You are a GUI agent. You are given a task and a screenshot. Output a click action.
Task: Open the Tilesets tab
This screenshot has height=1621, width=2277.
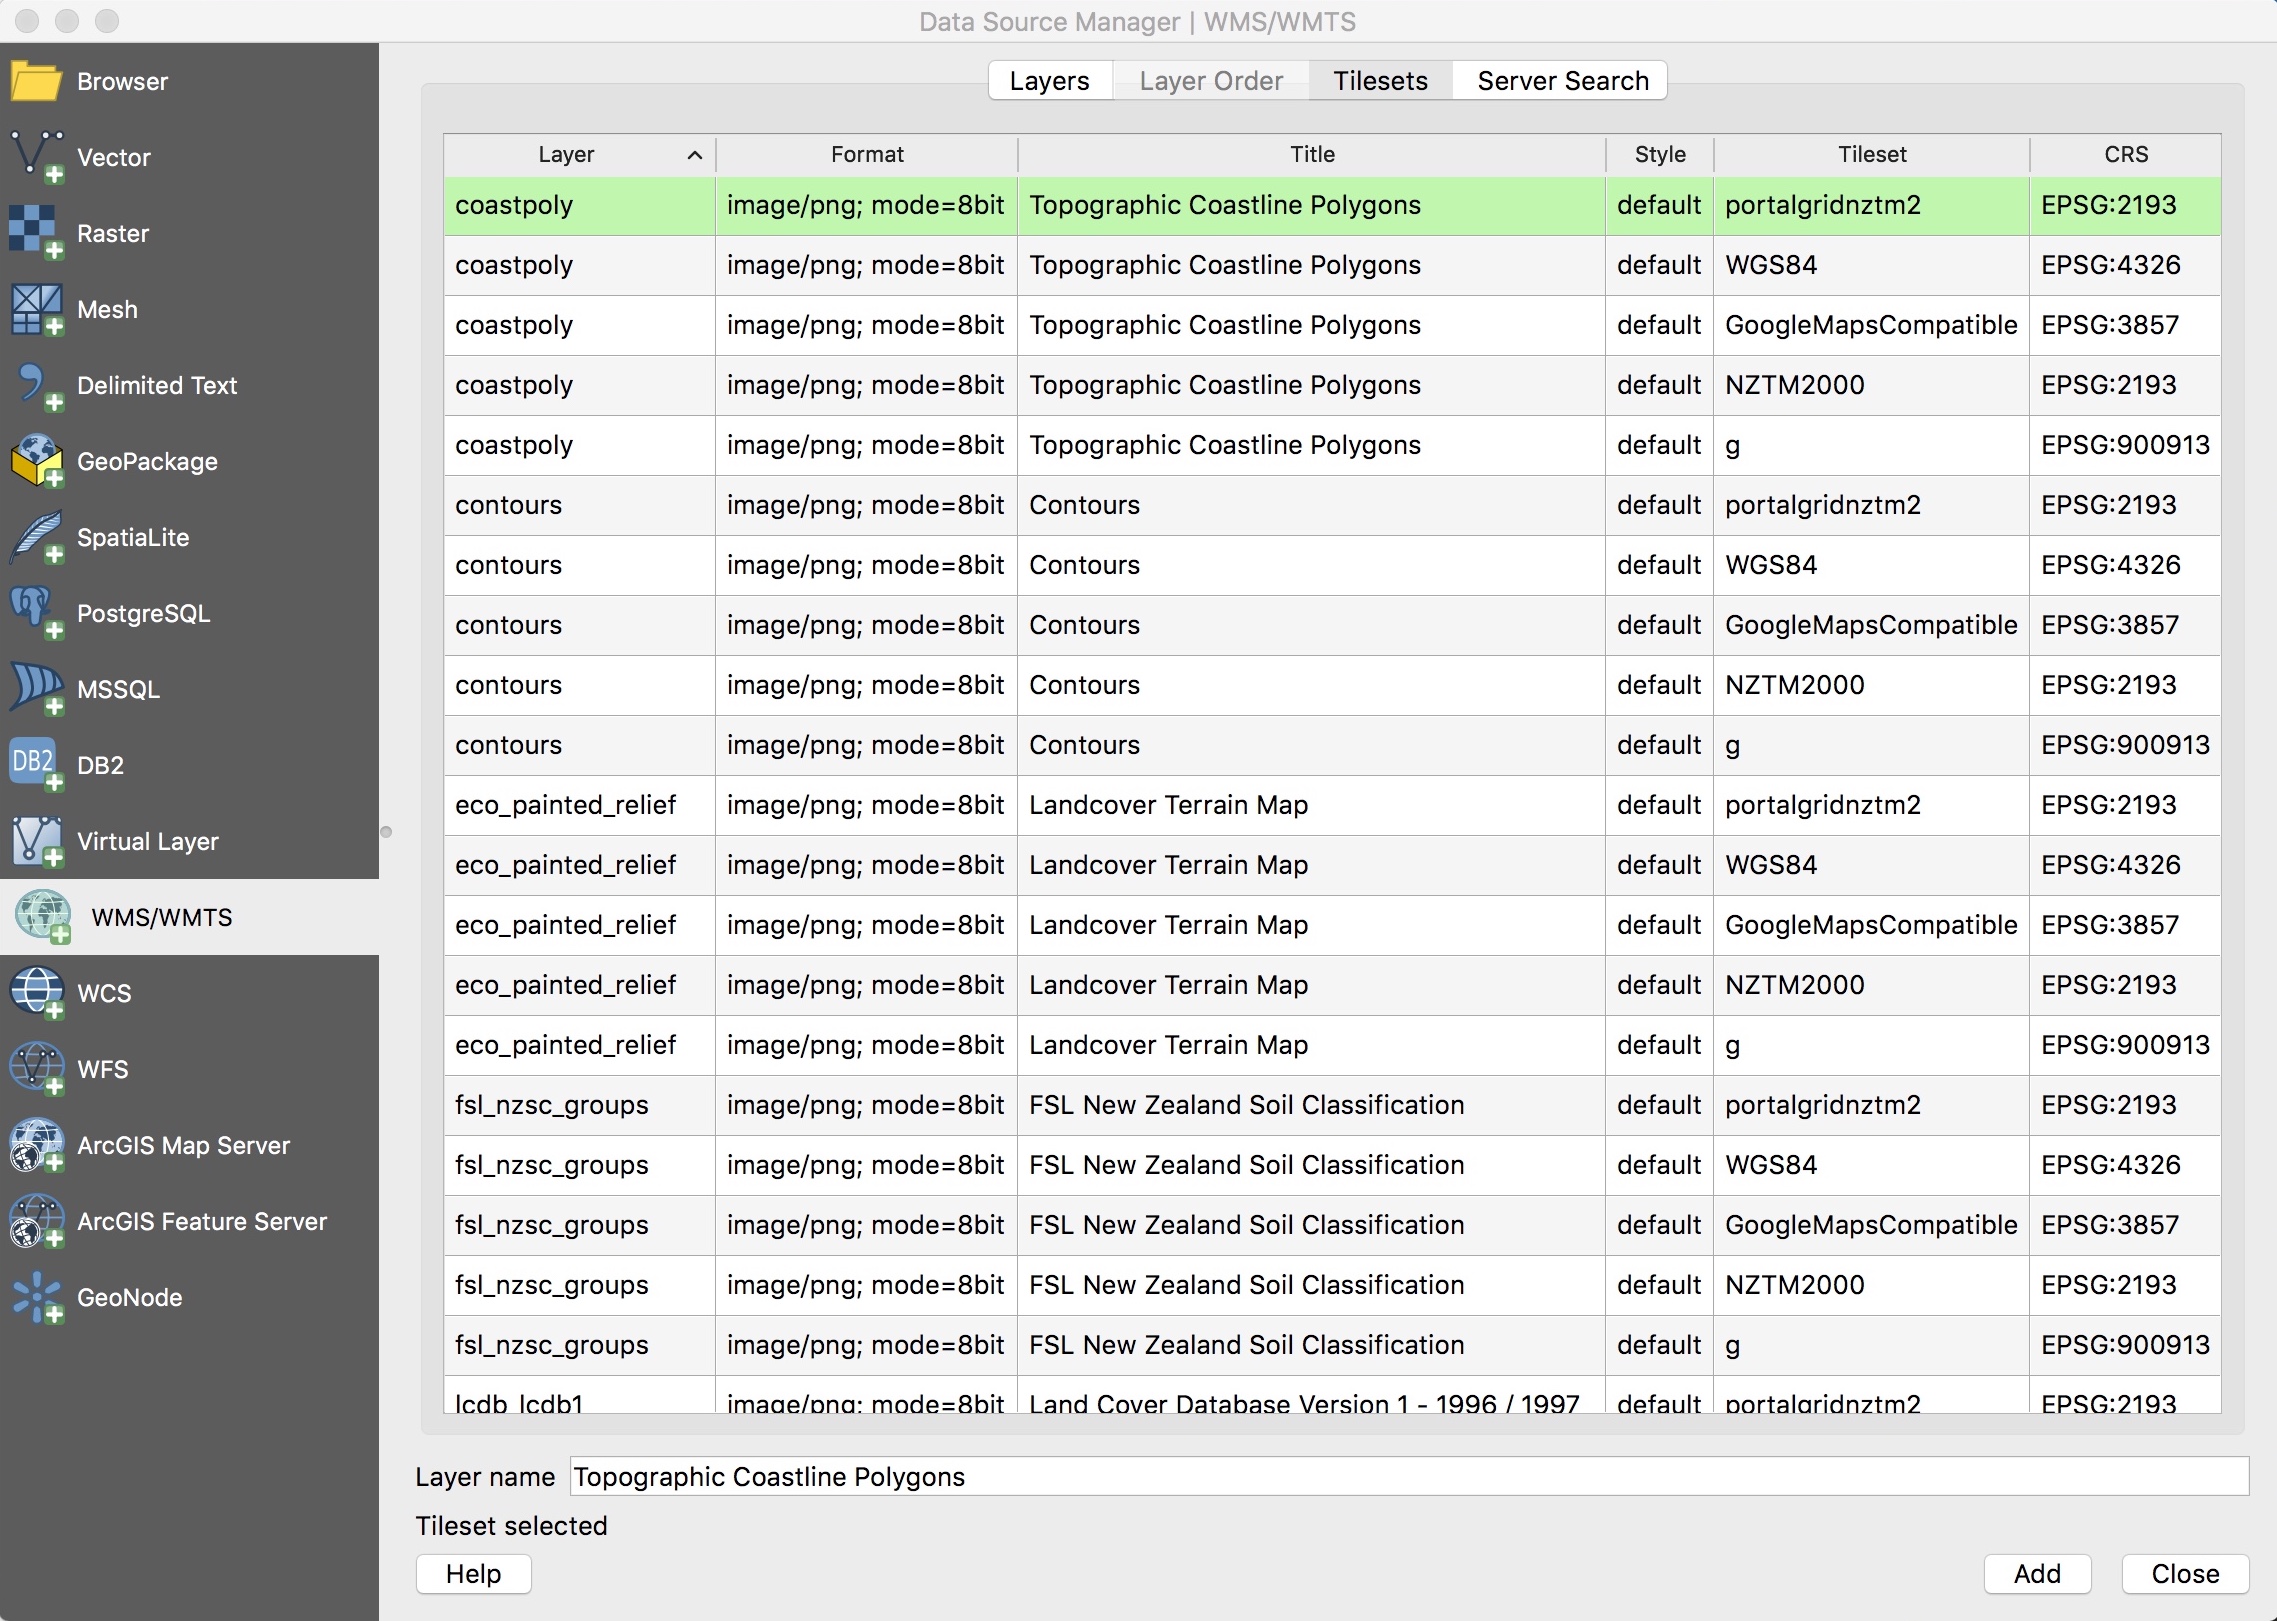1380,81
